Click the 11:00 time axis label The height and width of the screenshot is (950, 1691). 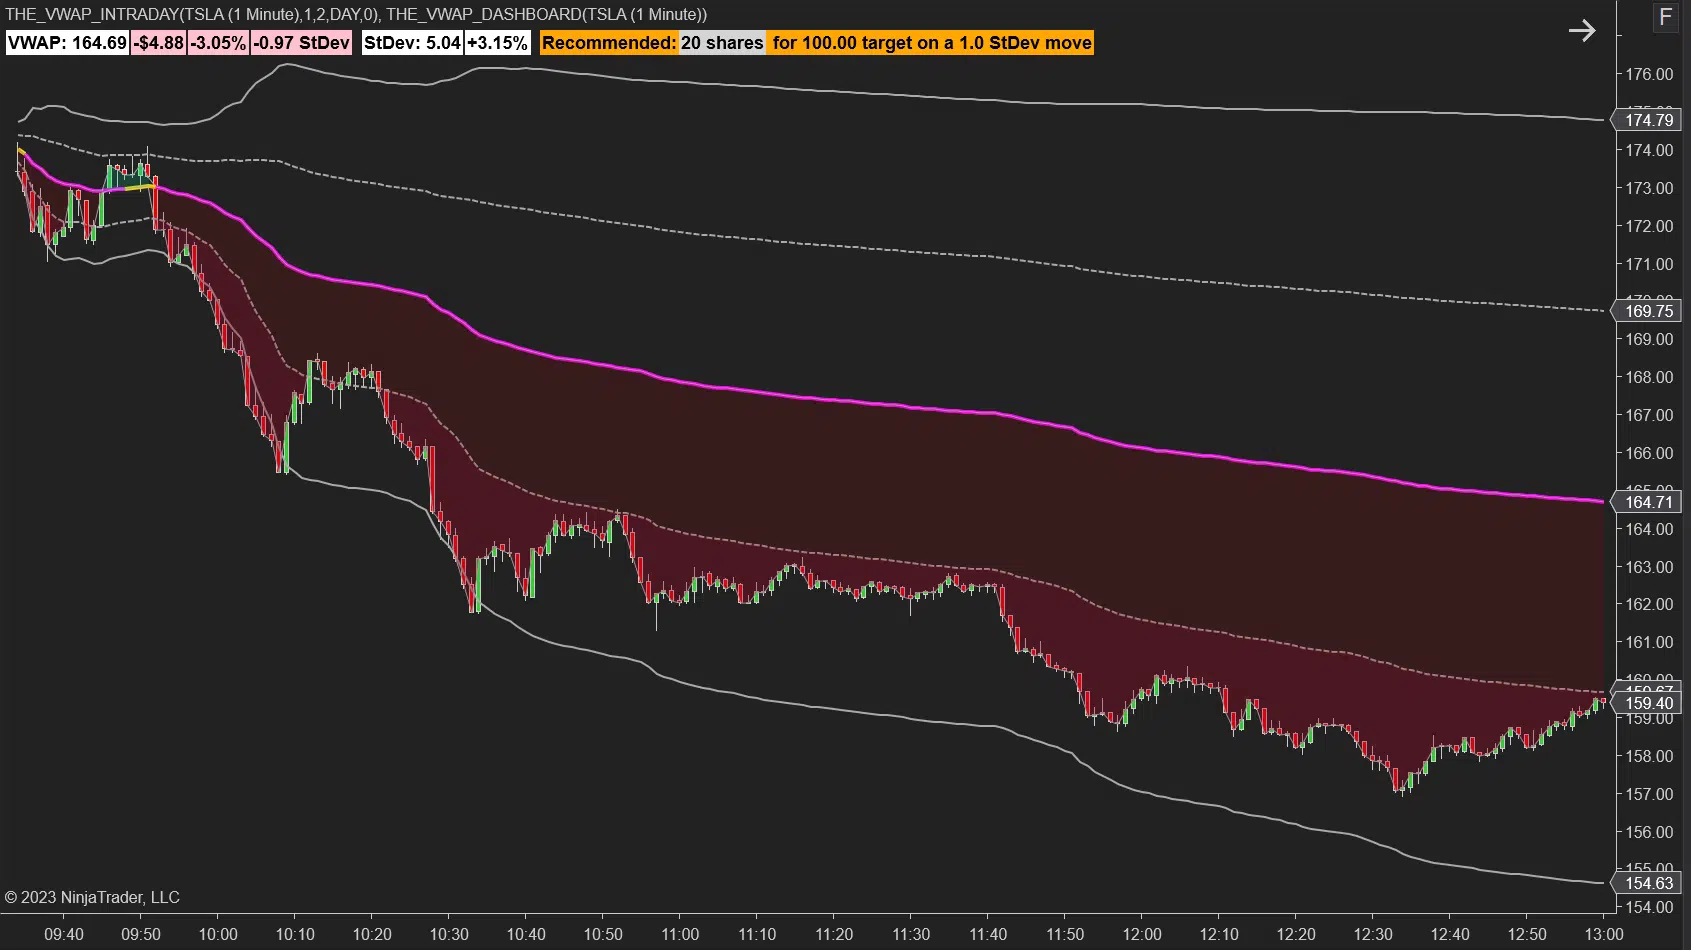pos(680,934)
